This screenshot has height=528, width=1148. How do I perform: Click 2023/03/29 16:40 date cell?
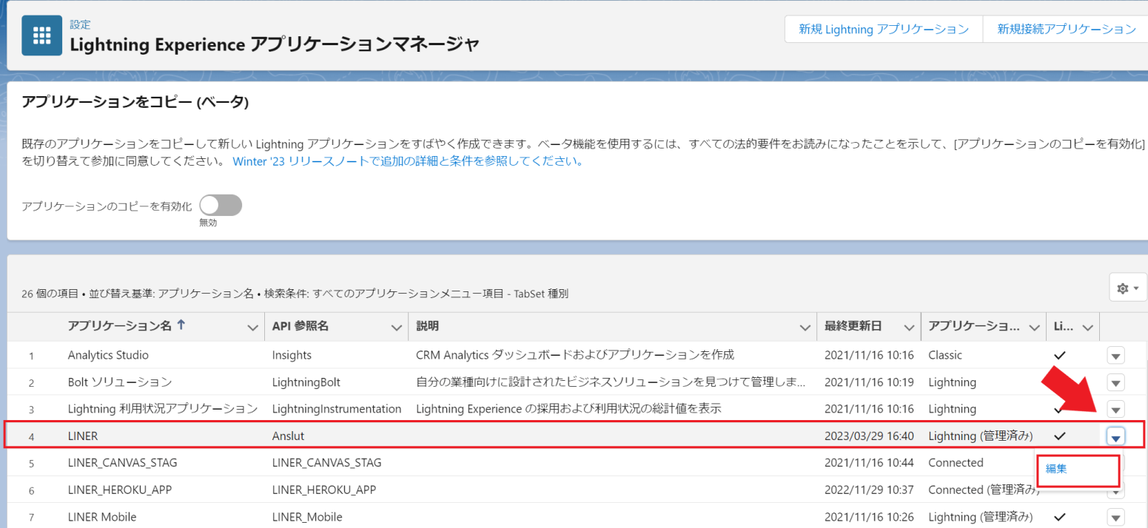point(869,436)
